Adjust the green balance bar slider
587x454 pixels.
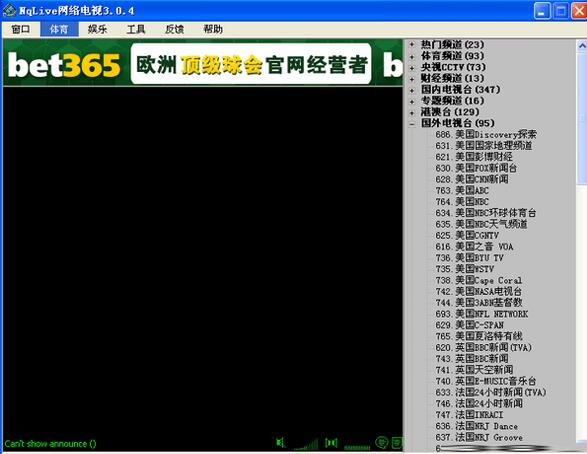coord(357,447)
